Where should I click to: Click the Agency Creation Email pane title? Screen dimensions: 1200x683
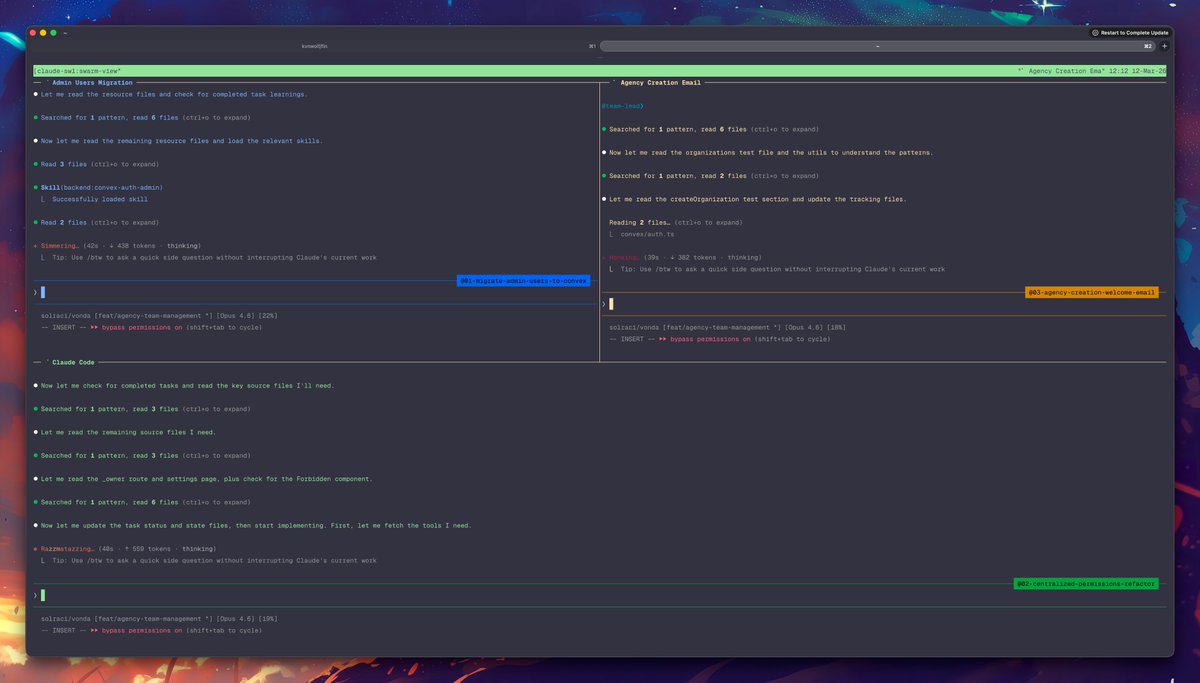tap(661, 83)
